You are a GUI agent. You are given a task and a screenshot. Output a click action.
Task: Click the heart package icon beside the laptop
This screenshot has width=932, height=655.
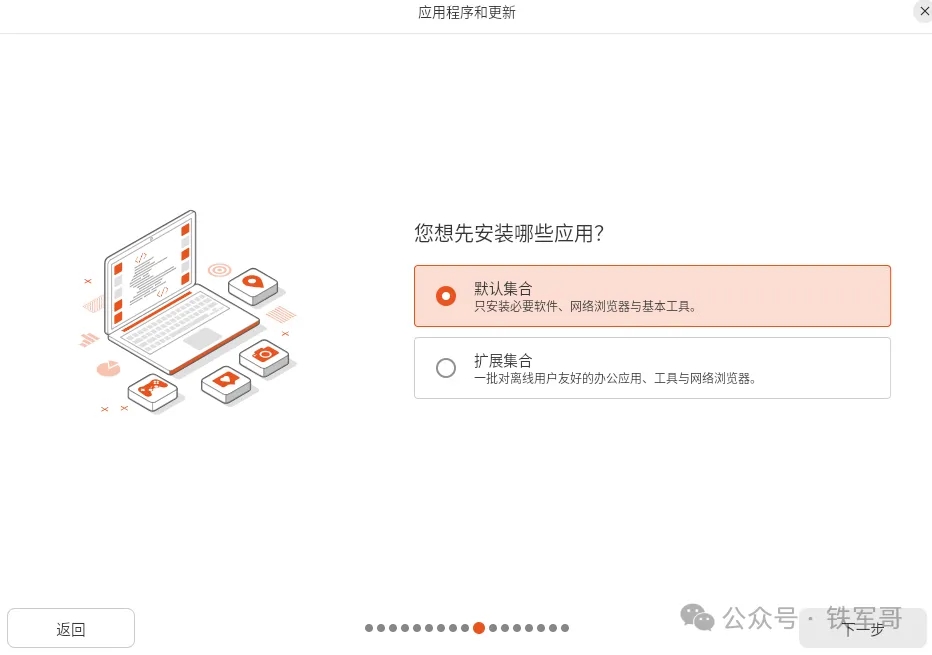point(225,379)
